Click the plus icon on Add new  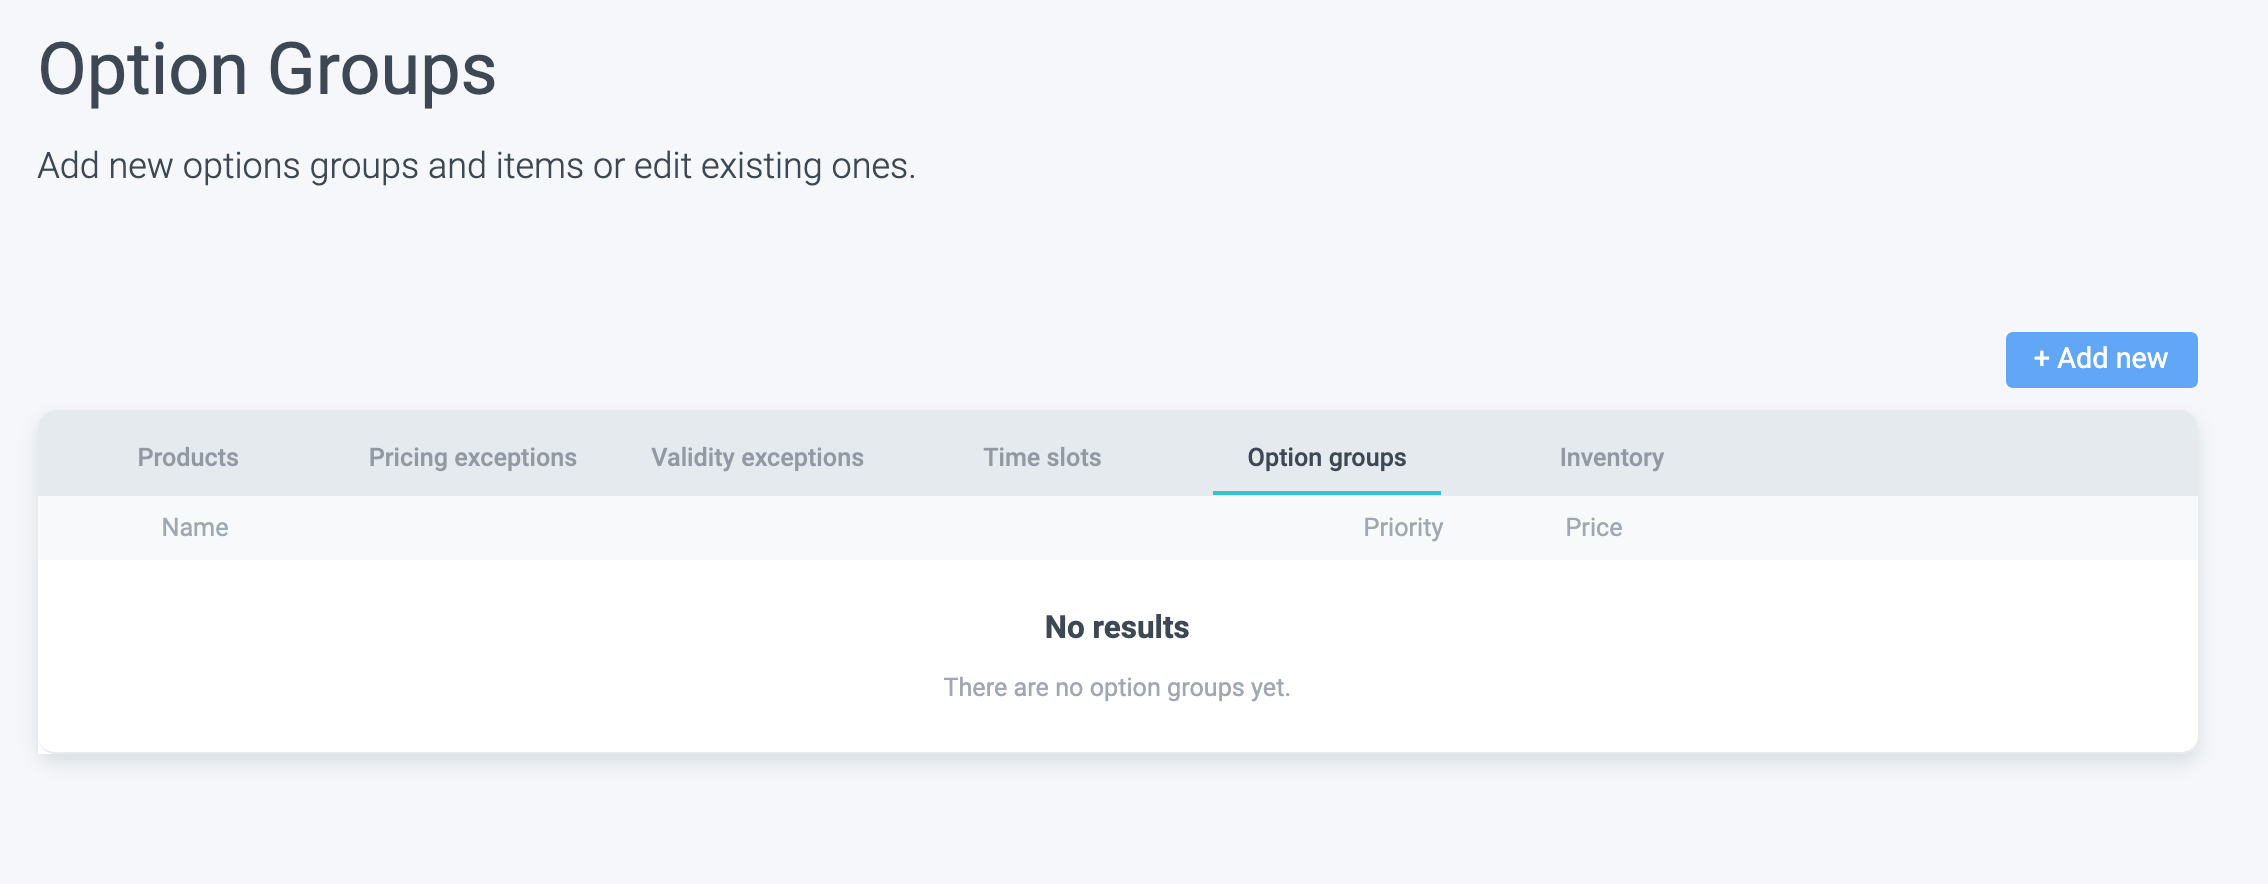pos(2041,359)
